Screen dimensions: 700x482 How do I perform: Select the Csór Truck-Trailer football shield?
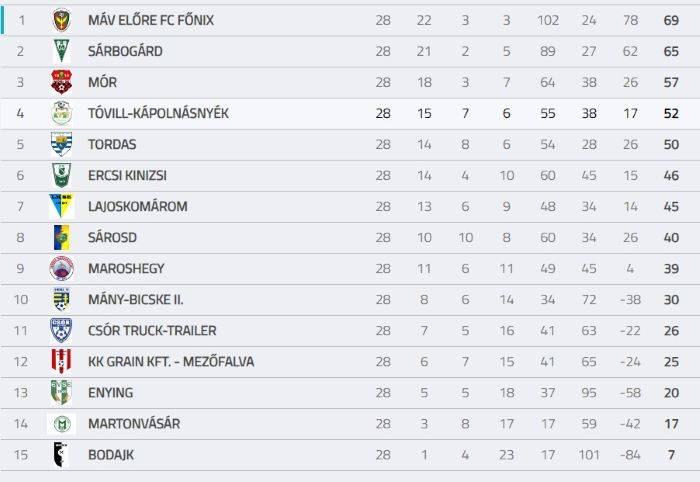[x=62, y=330]
